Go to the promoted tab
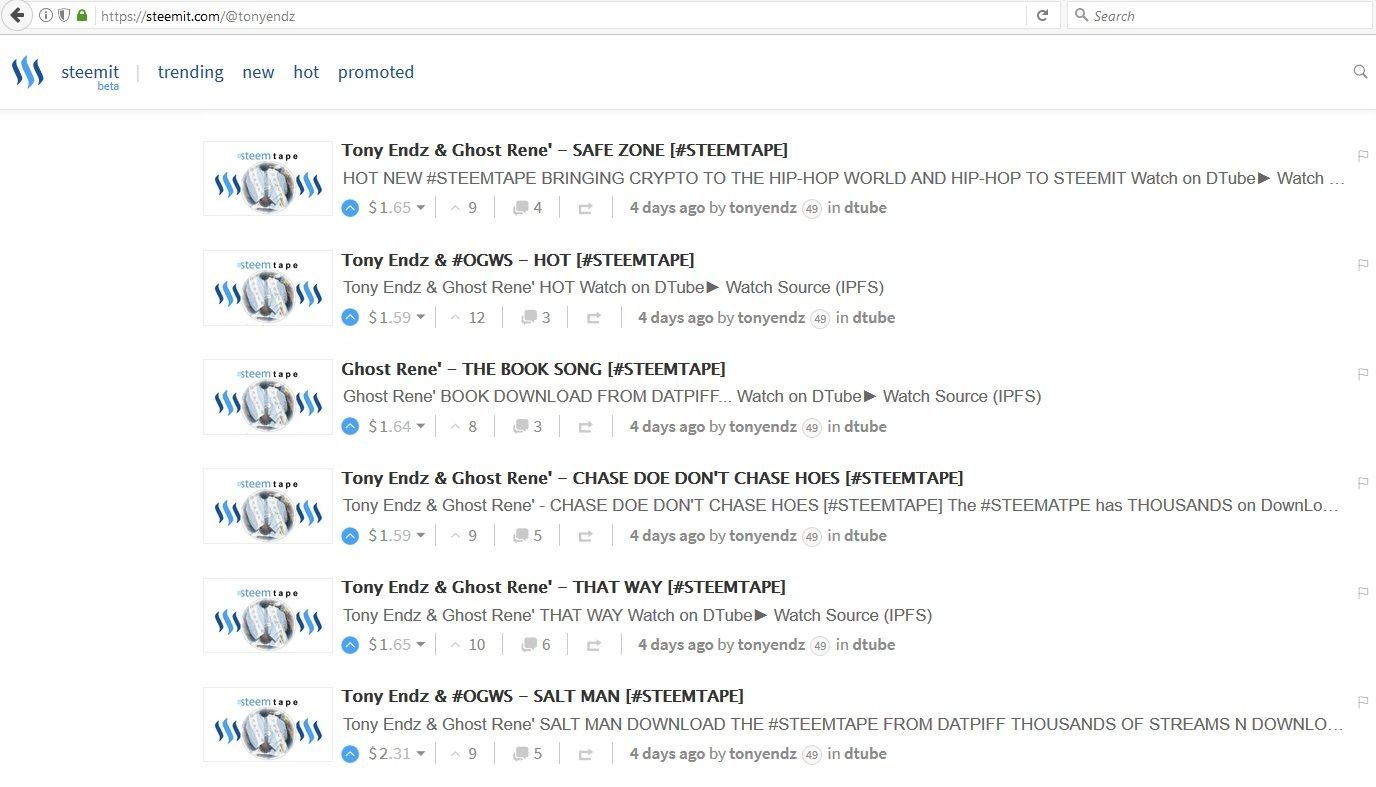 (x=376, y=72)
